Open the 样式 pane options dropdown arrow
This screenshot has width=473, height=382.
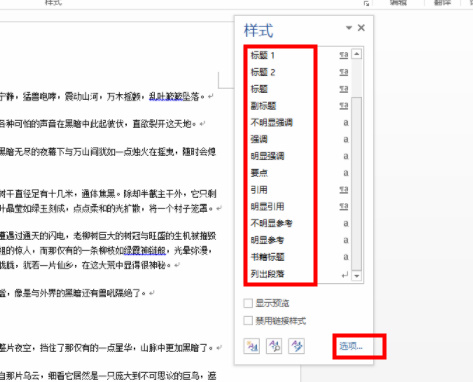pos(349,28)
